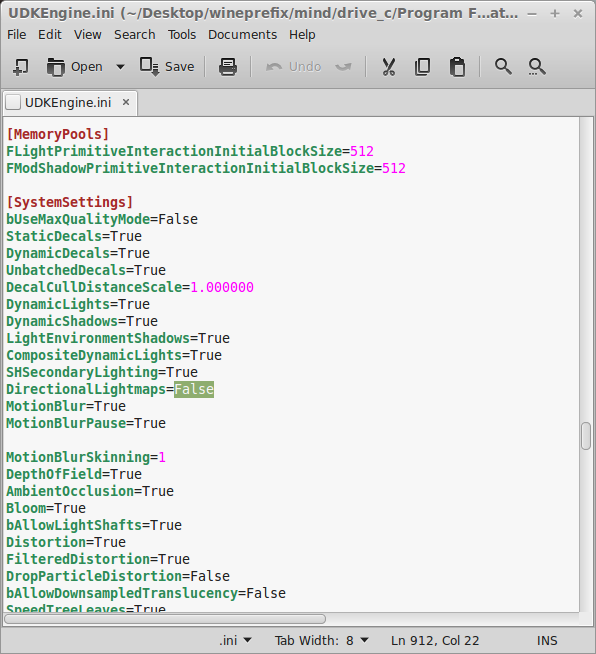The height and width of the screenshot is (654, 596).
Task: Cut selection with scissors icon
Action: pos(388,67)
